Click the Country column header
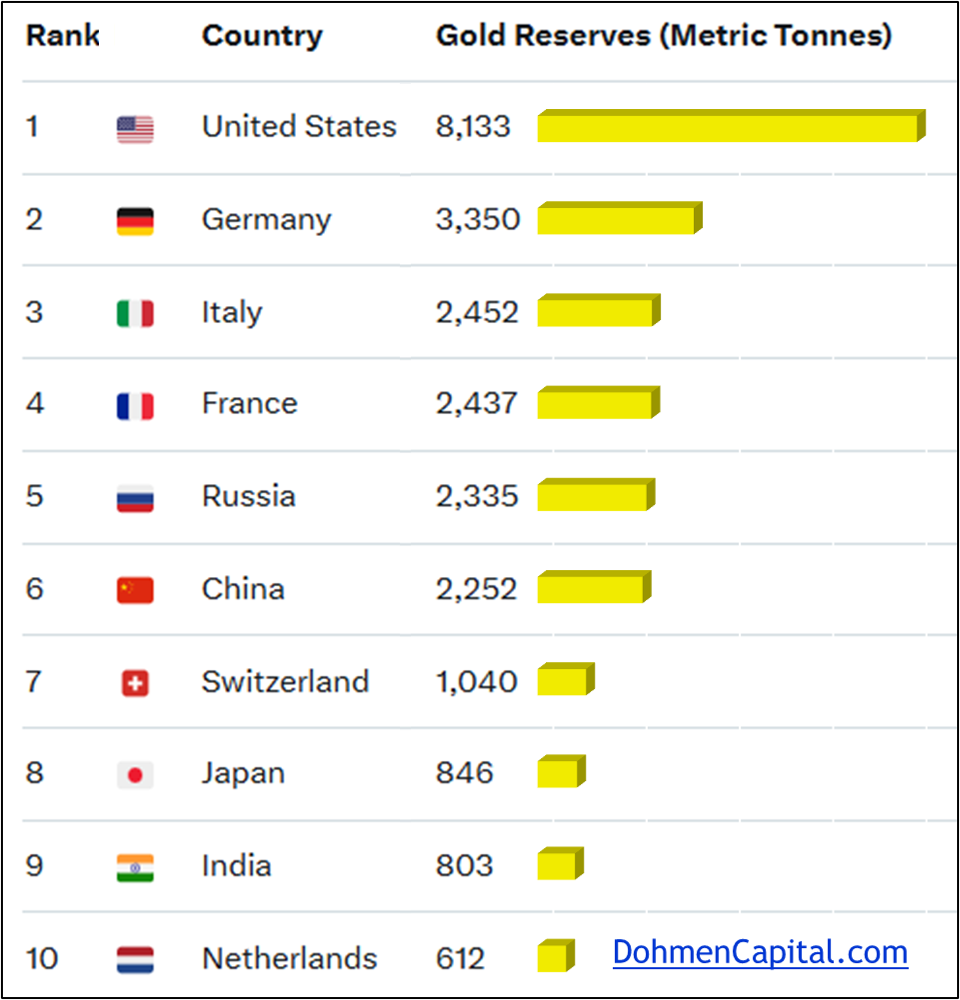Screen dimensions: 960x1000 (x=262, y=36)
